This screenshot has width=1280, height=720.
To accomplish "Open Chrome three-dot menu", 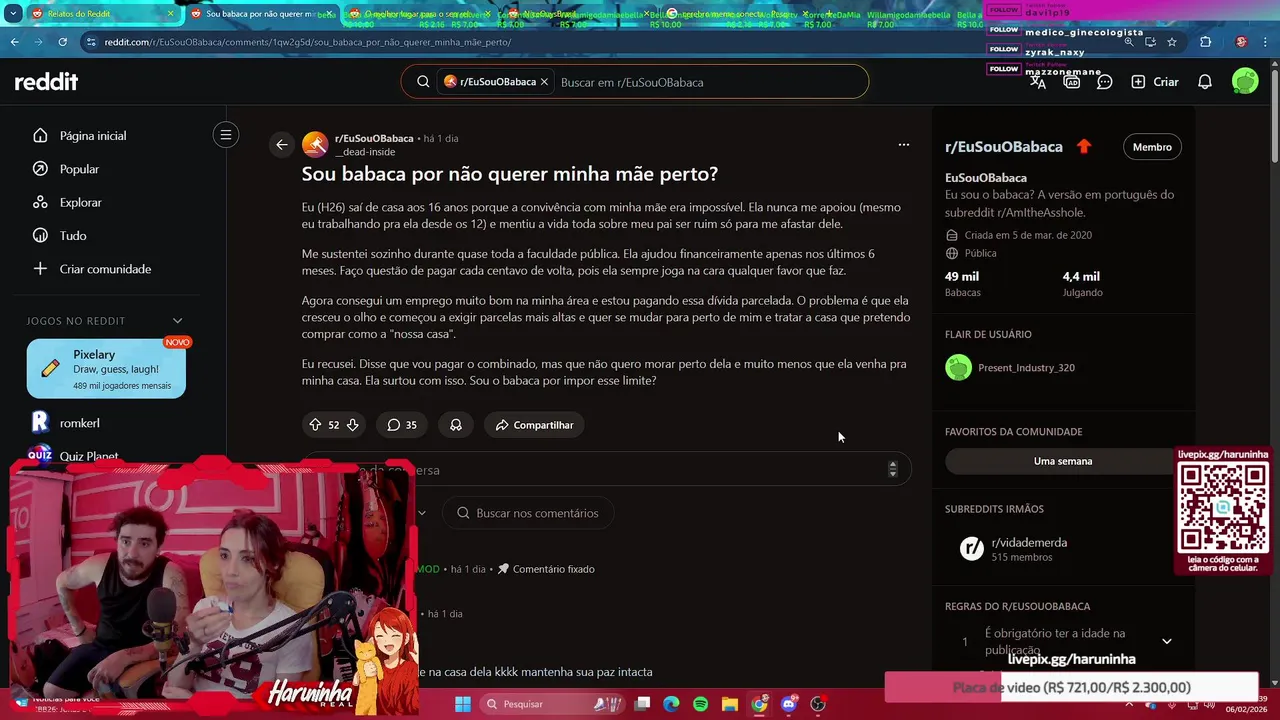I will point(1265,42).
